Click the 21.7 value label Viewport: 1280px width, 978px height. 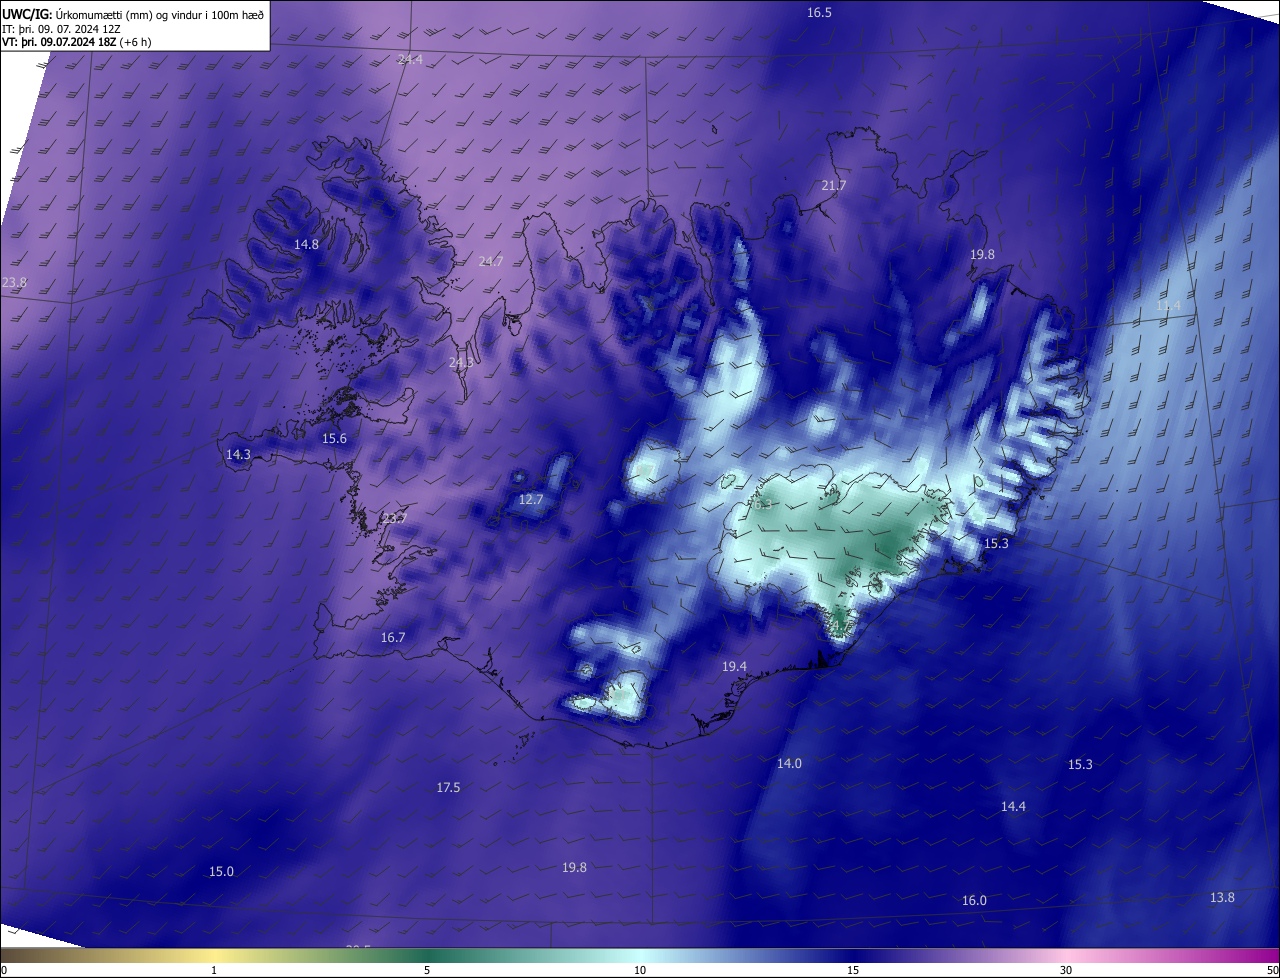click(x=834, y=186)
